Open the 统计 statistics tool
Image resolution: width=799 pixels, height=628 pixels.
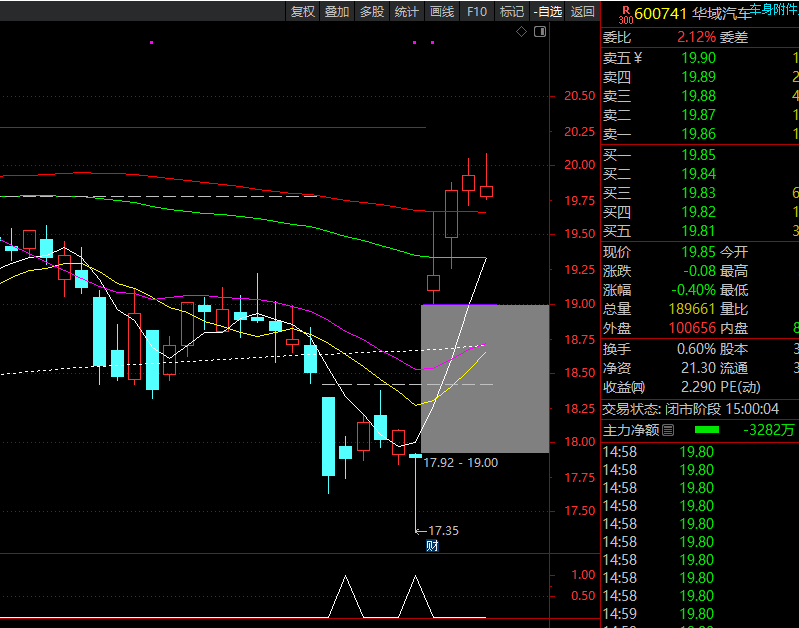click(407, 11)
